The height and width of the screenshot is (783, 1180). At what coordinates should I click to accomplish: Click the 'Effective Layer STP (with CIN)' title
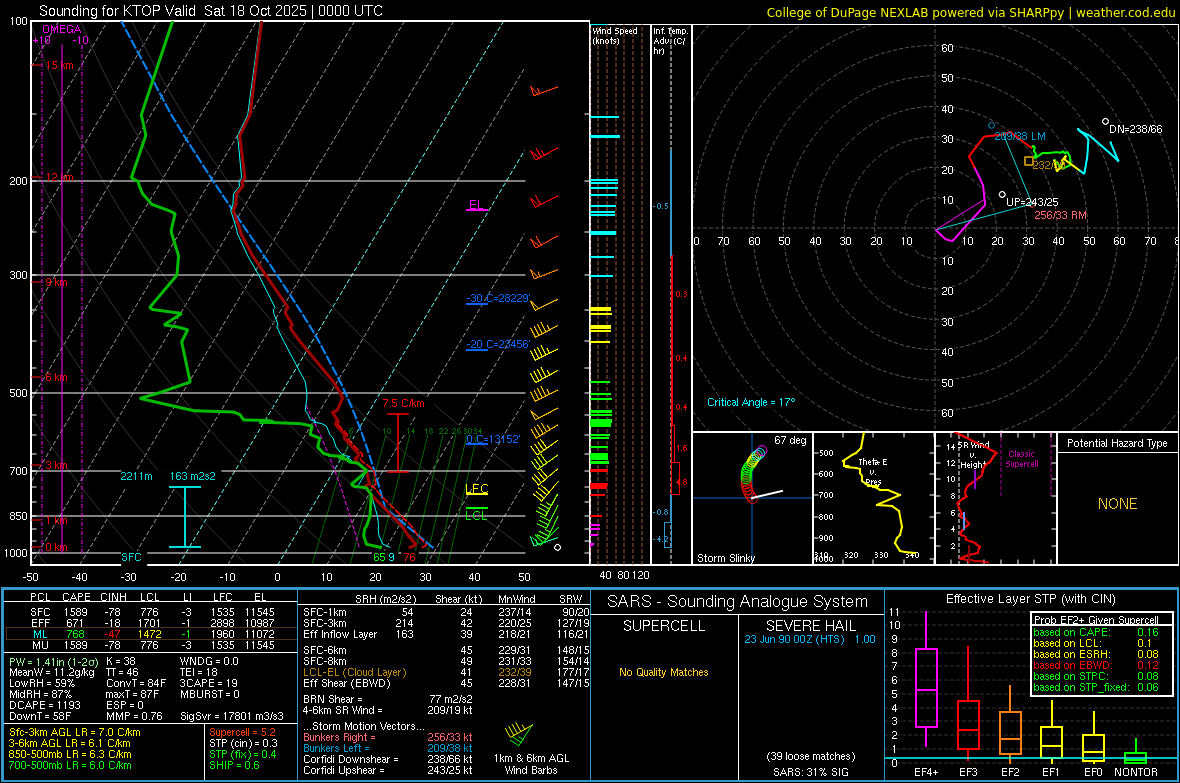pyautogui.click(x=1030, y=599)
